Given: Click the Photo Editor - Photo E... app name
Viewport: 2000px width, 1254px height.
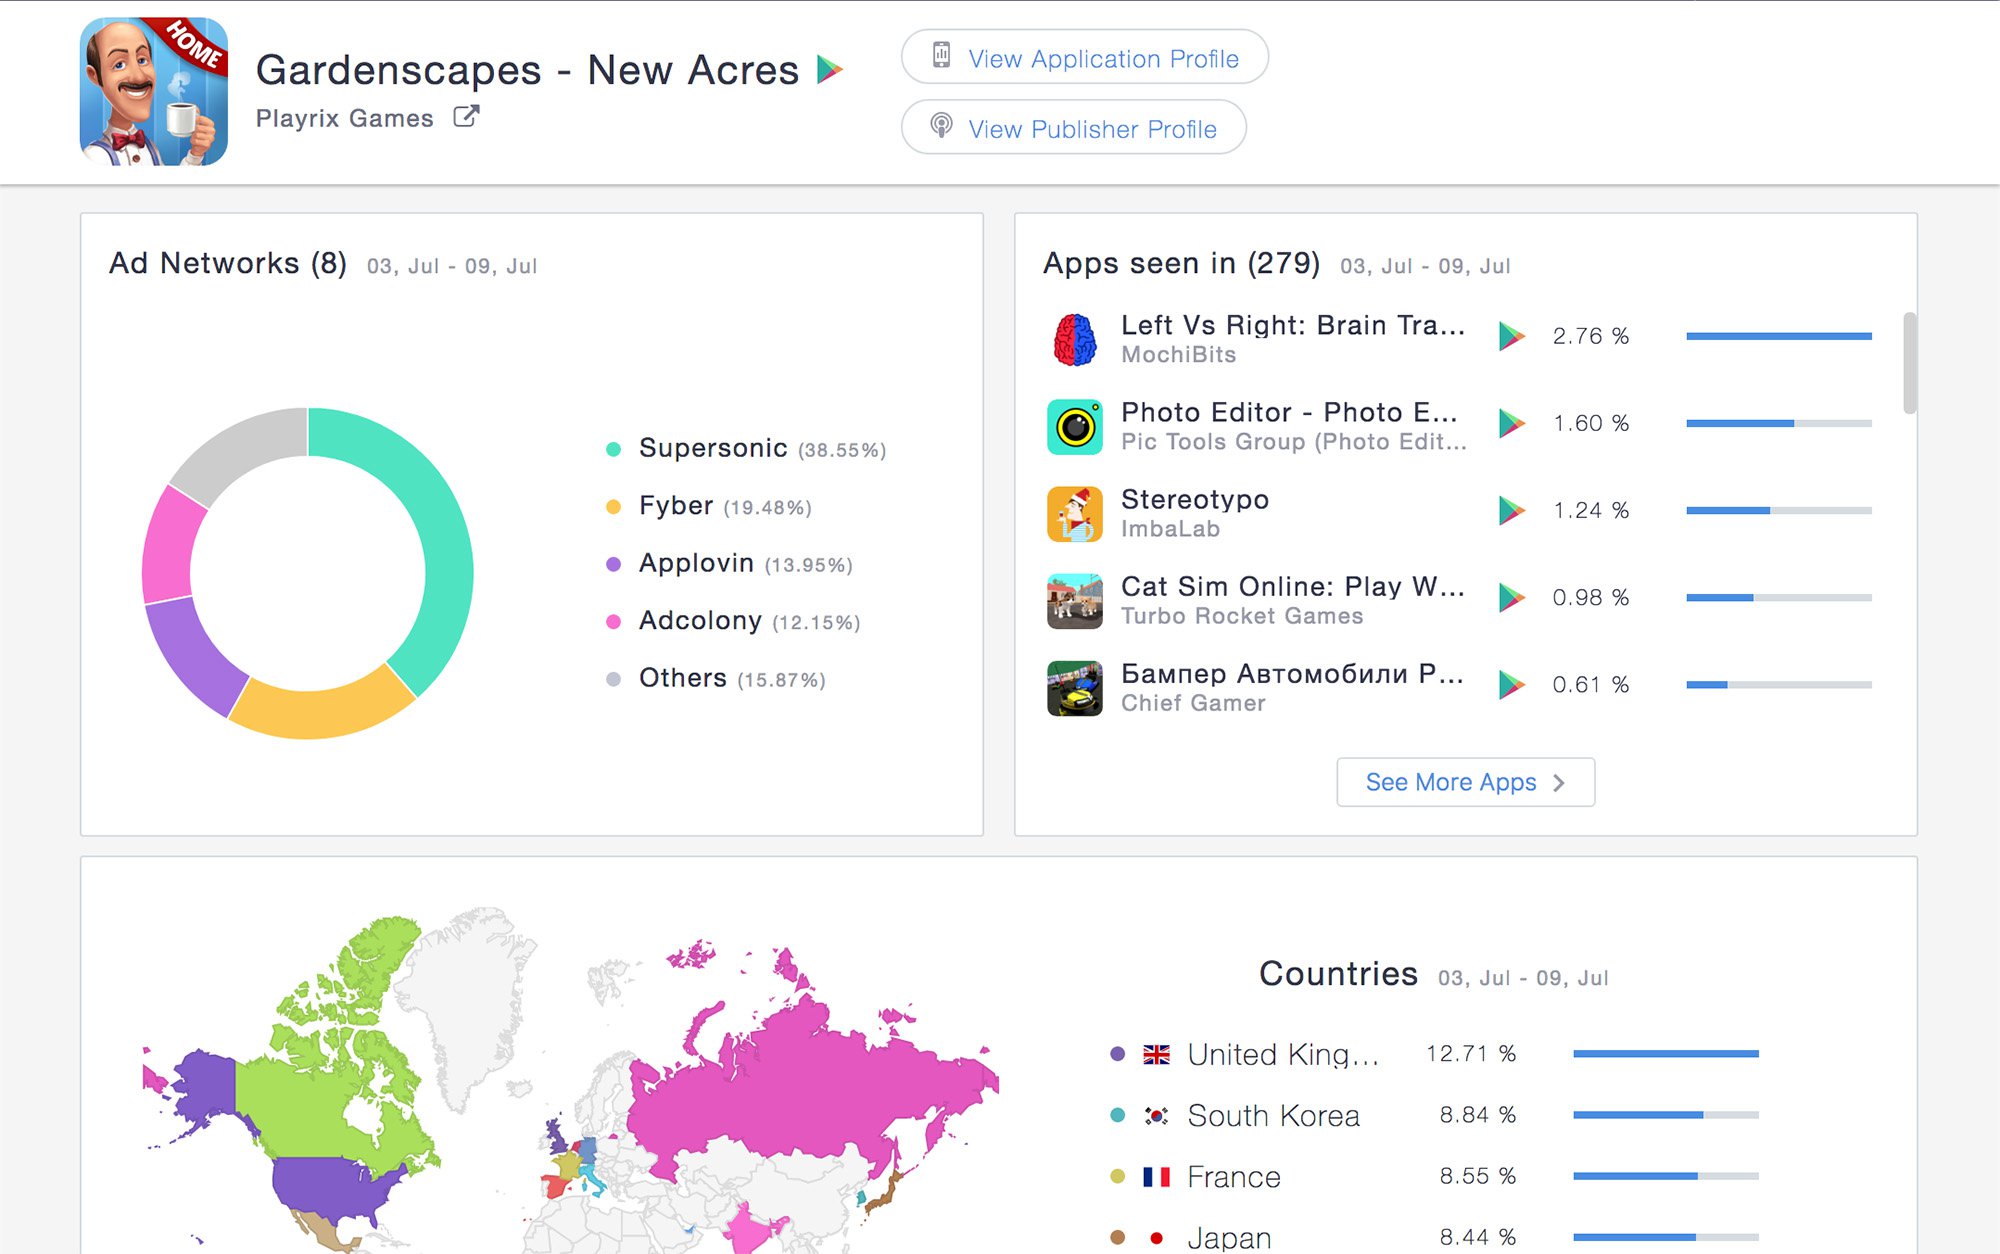Looking at the screenshot, I should [1289, 412].
